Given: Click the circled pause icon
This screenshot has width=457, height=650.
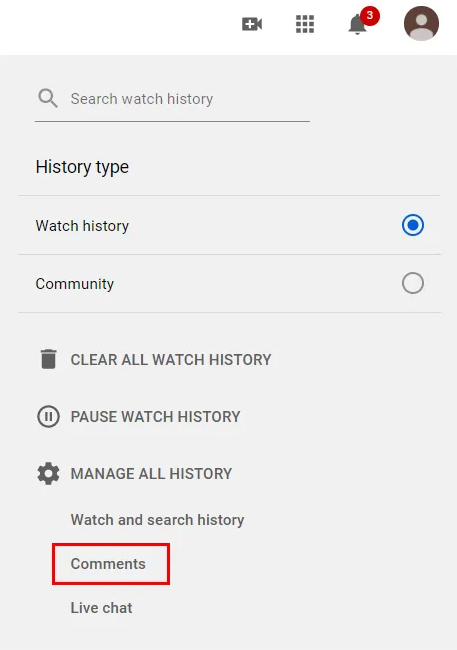Looking at the screenshot, I should click(49, 416).
